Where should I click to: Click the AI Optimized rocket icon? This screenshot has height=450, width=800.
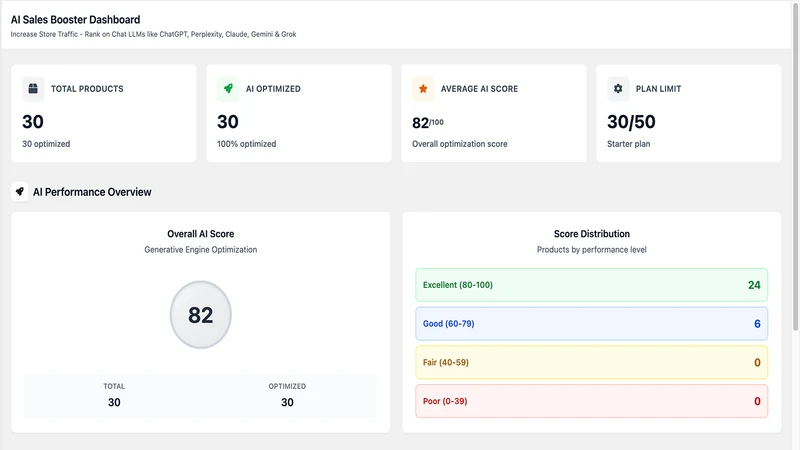[x=228, y=89]
